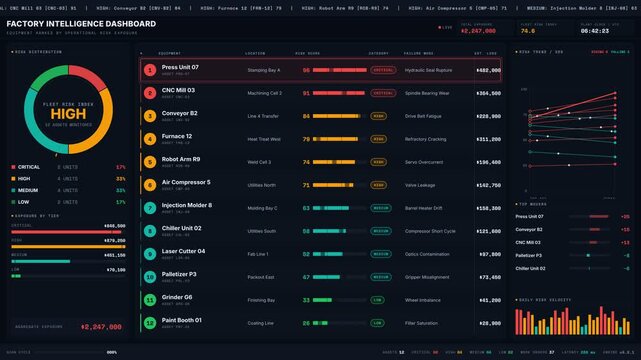
Task: Click the Filter Saturation failure mode
Action: pos(421,323)
